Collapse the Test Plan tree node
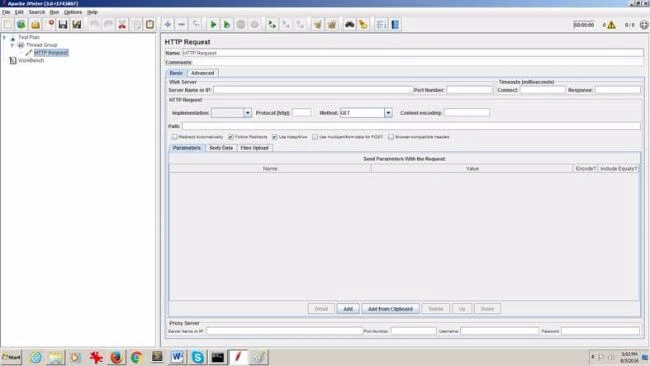This screenshot has height=366, width=650. click(5, 37)
